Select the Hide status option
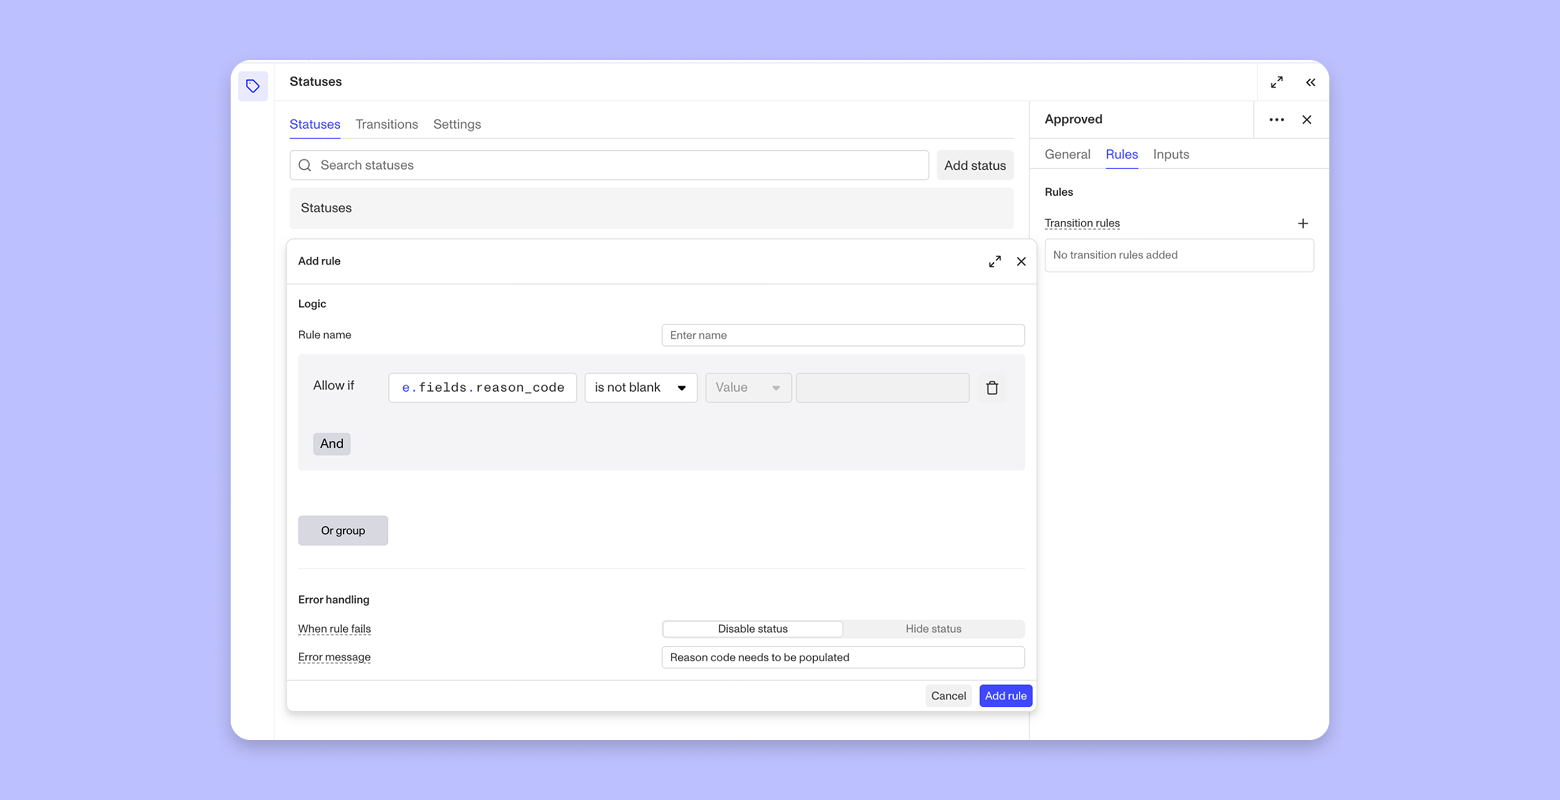Viewport: 1560px width, 800px height. click(x=934, y=629)
